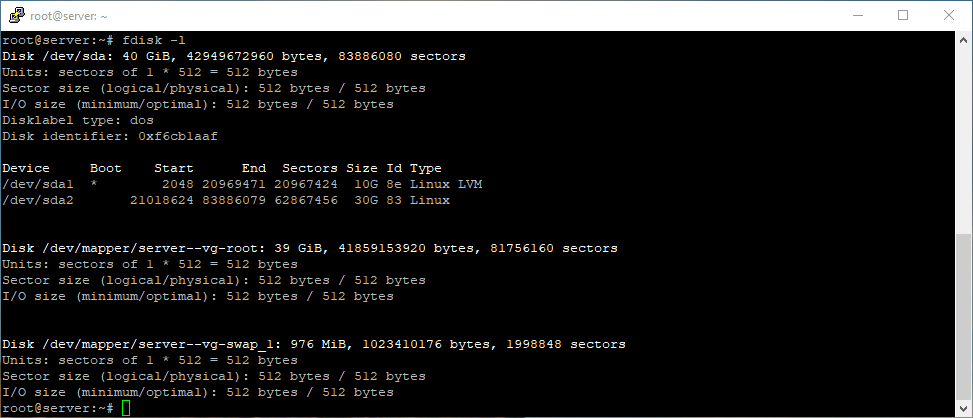Click the '21018624' start sector value
Image resolution: width=973 pixels, height=418 pixels.
point(162,200)
